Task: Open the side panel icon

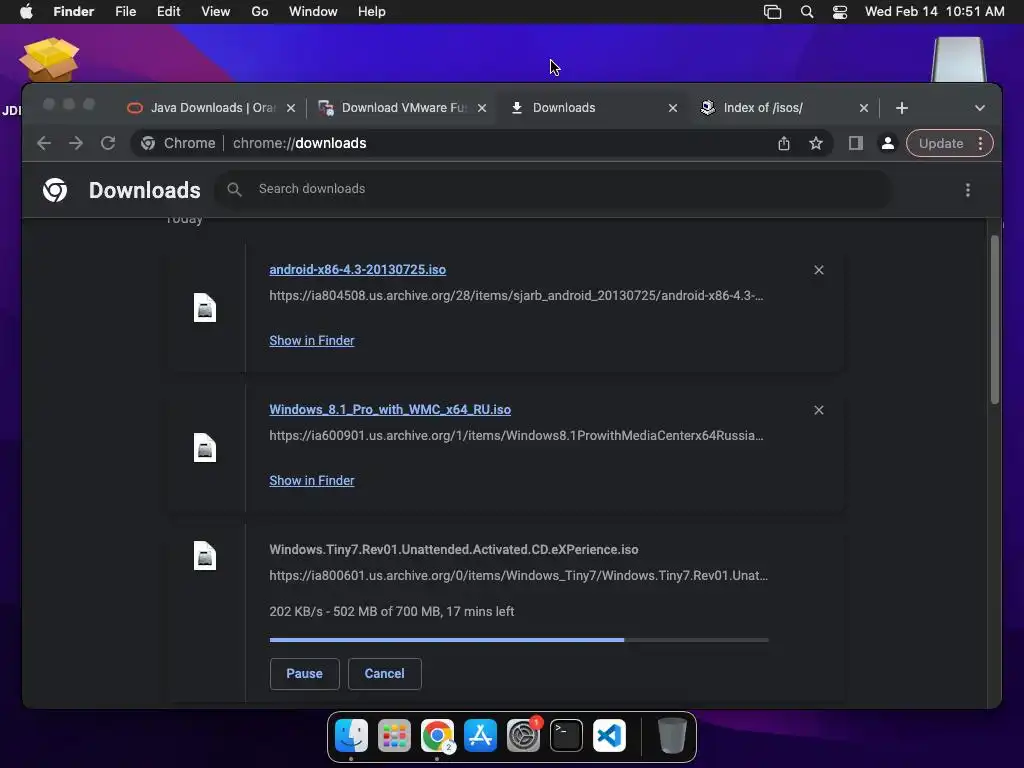Action: pyautogui.click(x=856, y=143)
